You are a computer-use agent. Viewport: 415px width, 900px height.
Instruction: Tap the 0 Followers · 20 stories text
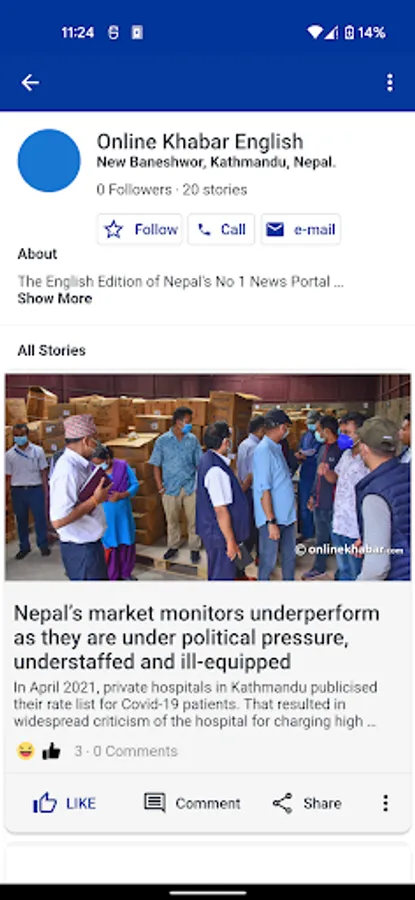coord(172,190)
